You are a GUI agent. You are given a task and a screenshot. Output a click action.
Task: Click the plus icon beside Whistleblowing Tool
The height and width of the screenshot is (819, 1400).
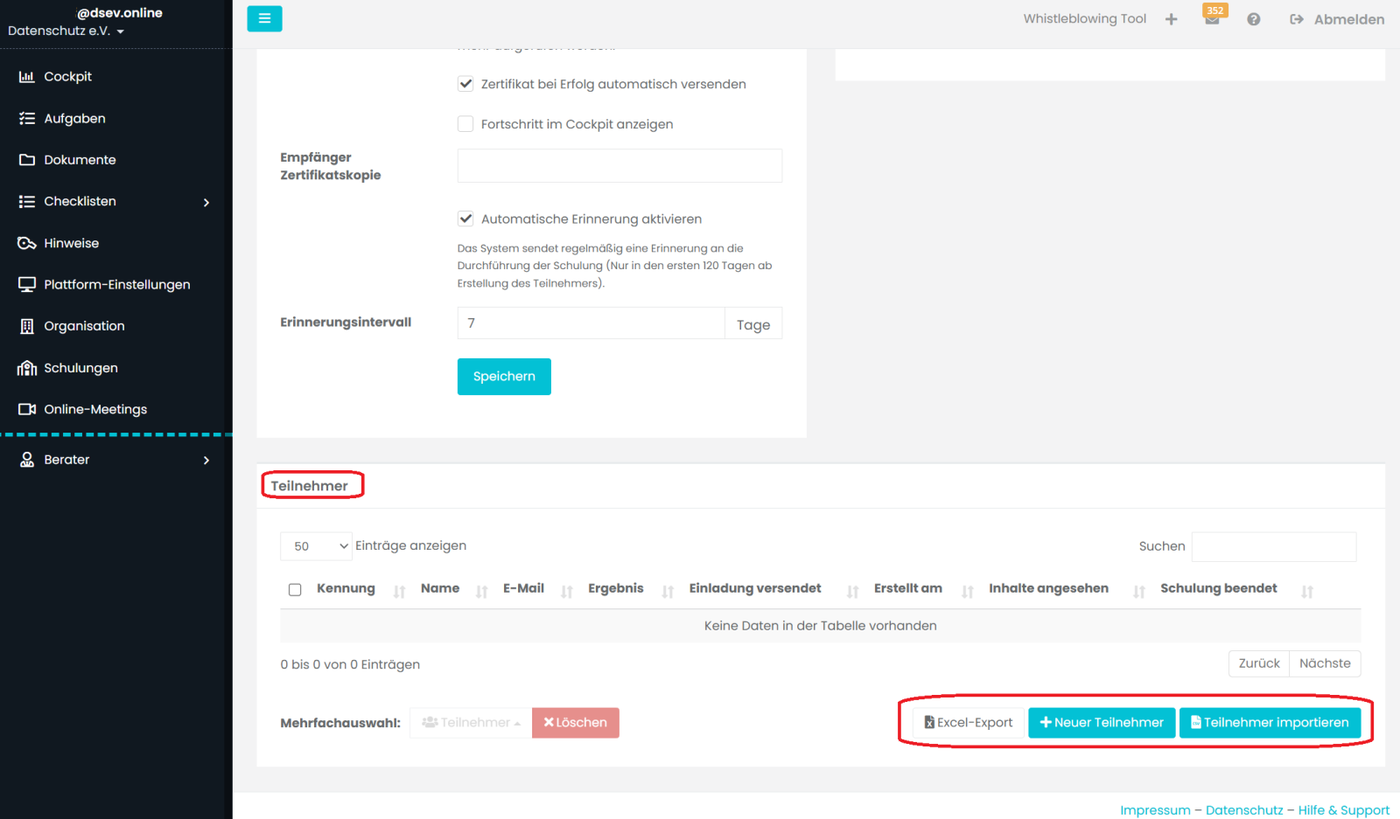coord(1171,19)
